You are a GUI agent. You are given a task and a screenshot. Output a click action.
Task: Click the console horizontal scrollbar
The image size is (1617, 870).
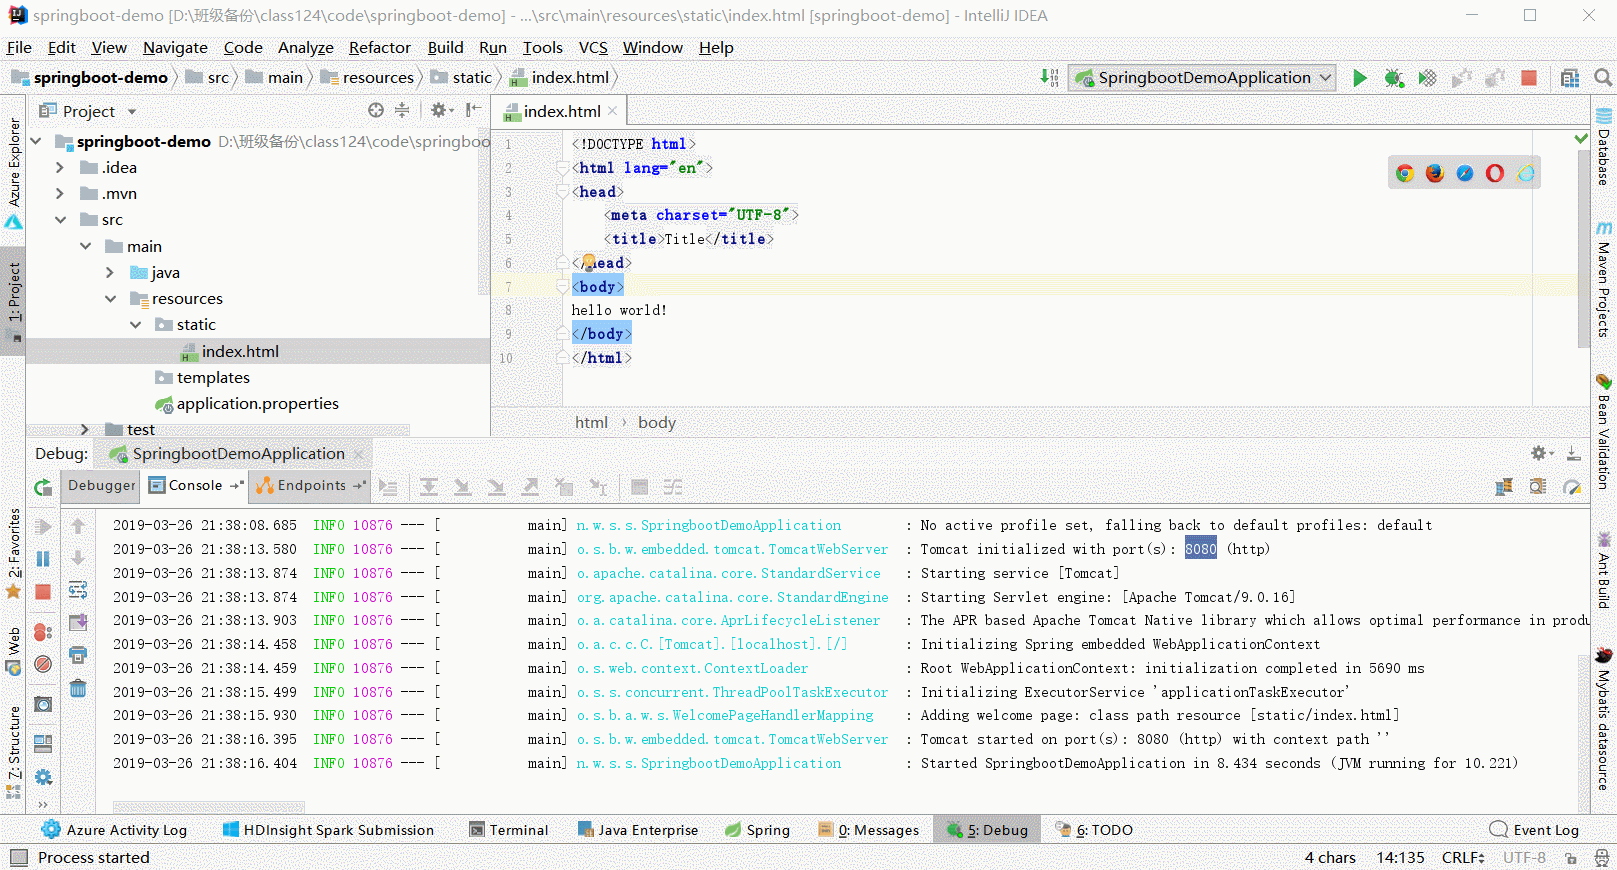[209, 807]
